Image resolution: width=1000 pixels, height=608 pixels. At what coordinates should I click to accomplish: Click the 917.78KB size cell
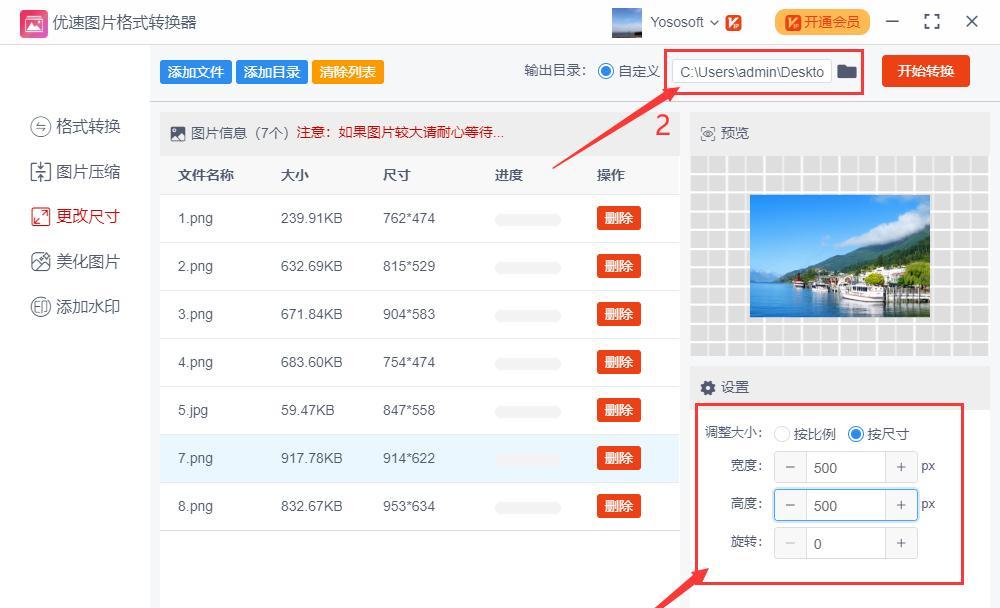pos(311,458)
